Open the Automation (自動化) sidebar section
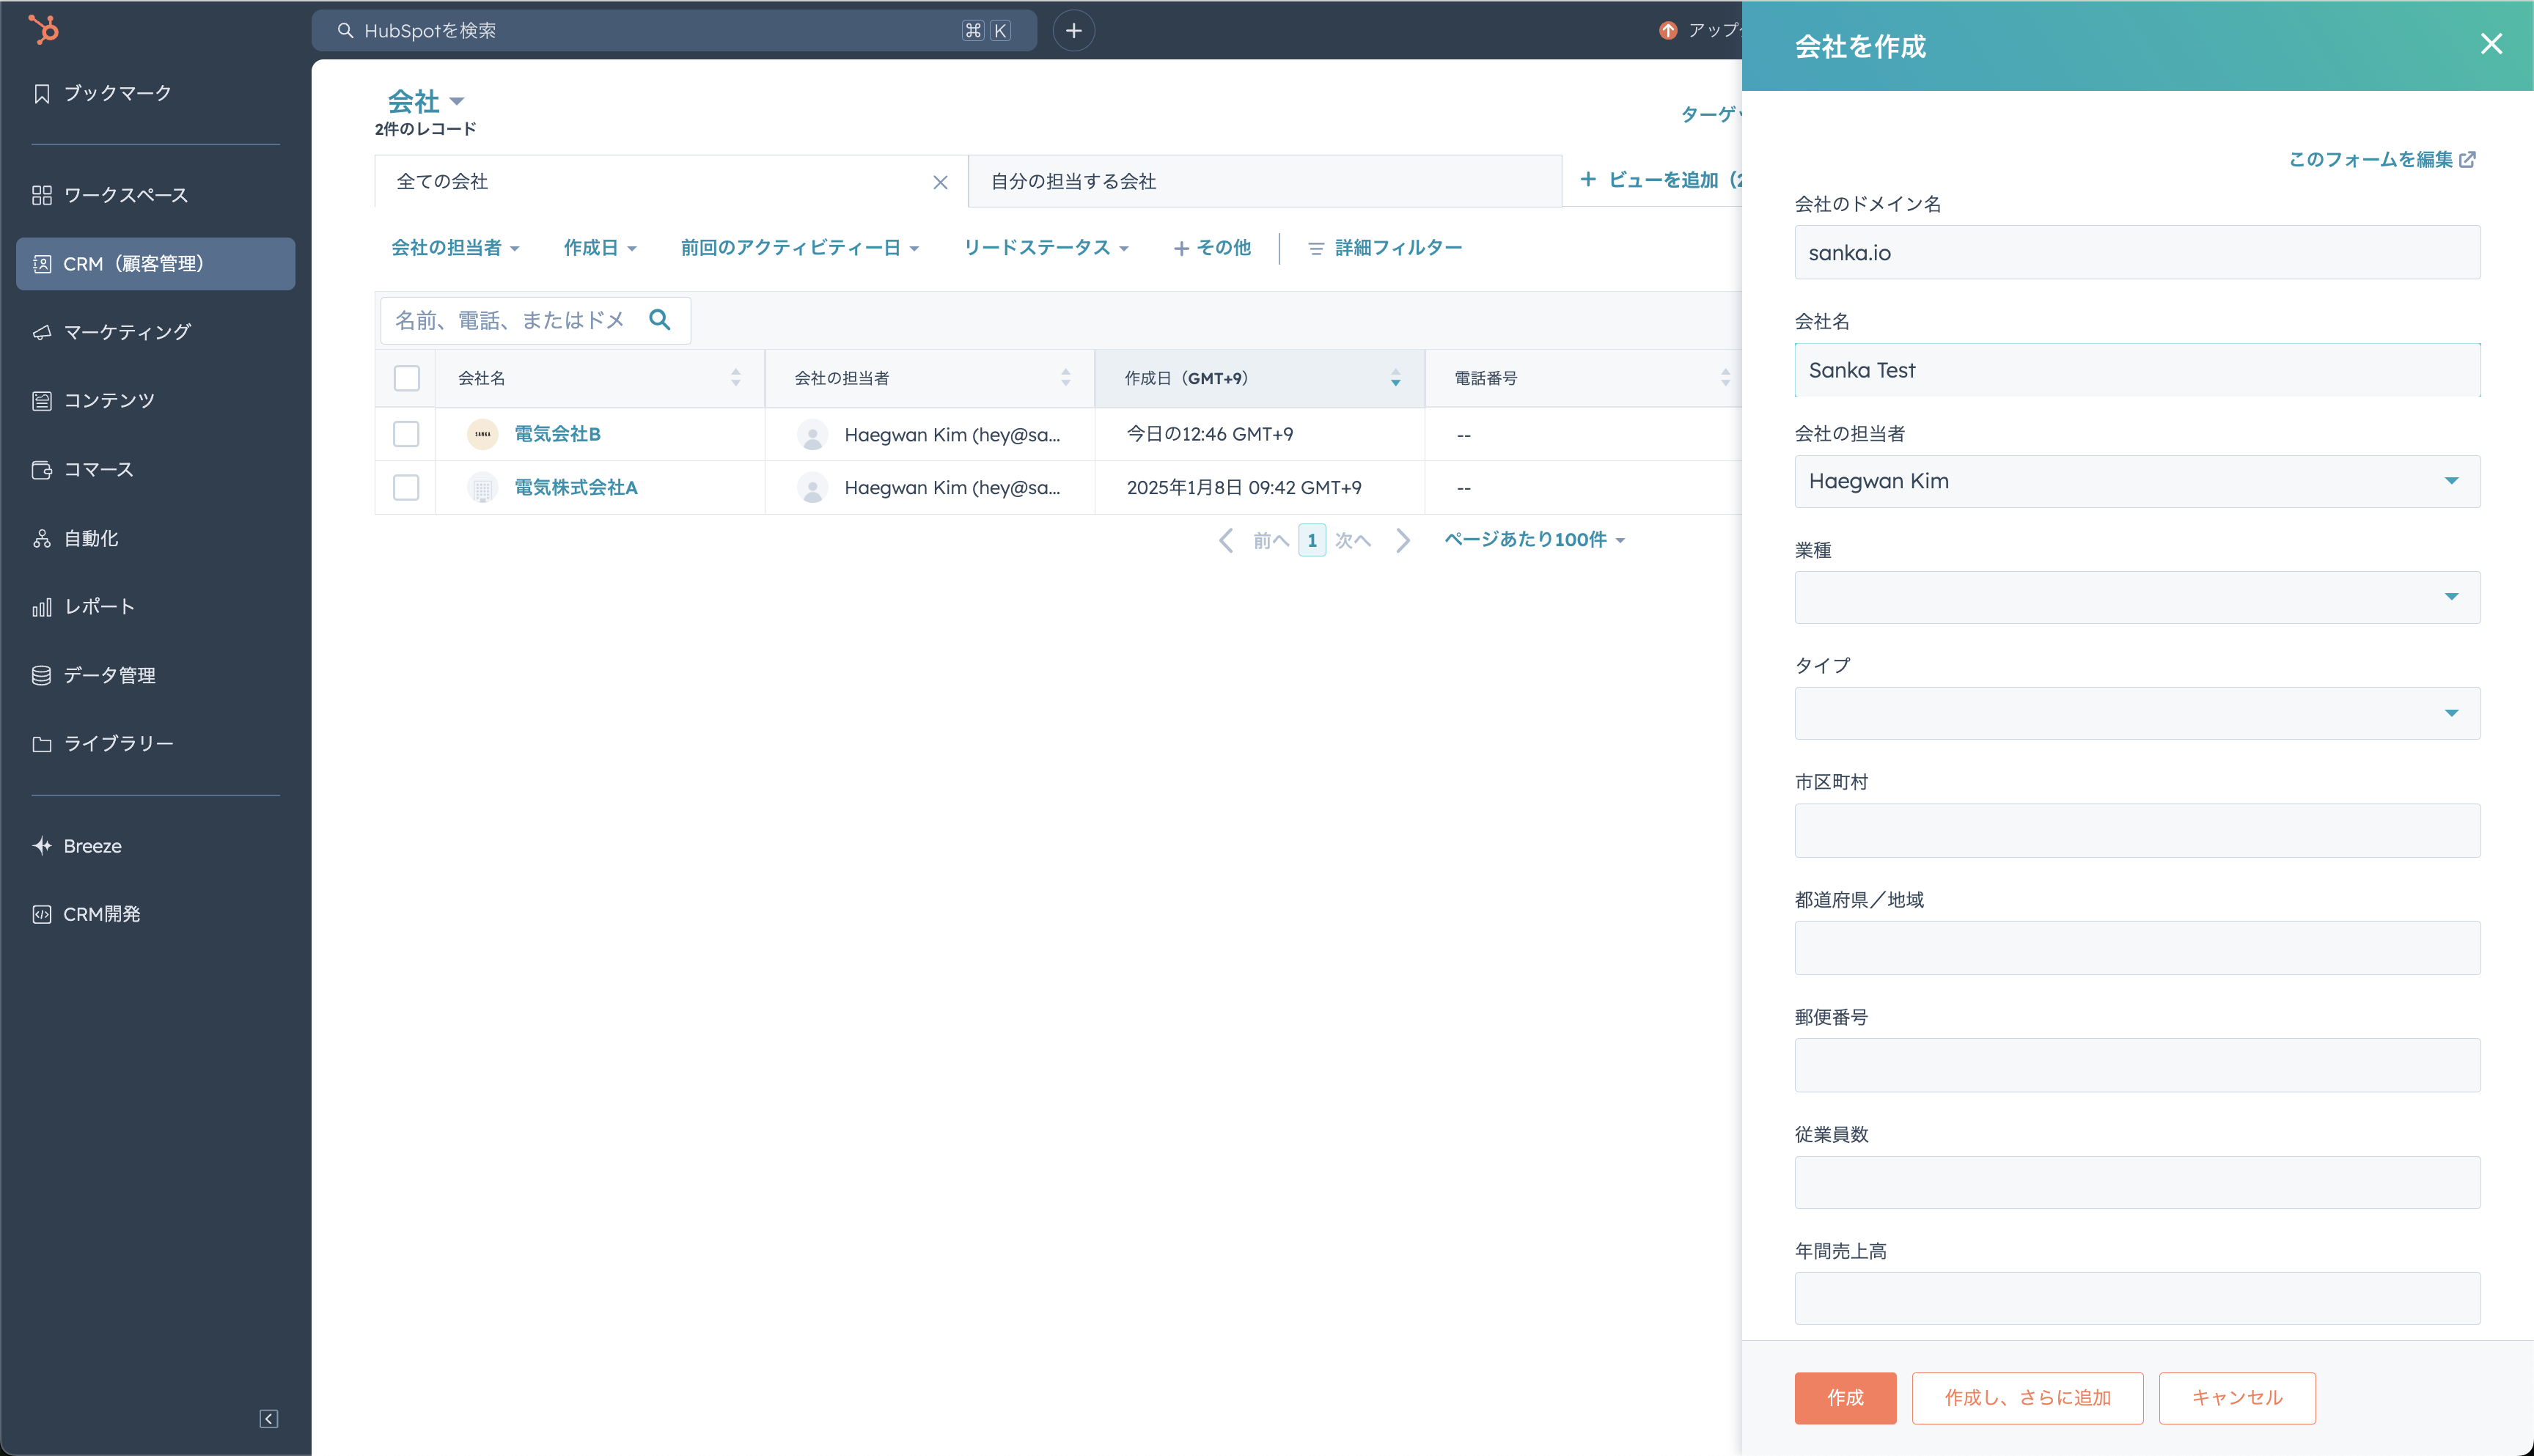Screen dimensions: 2534x1456 [90, 538]
